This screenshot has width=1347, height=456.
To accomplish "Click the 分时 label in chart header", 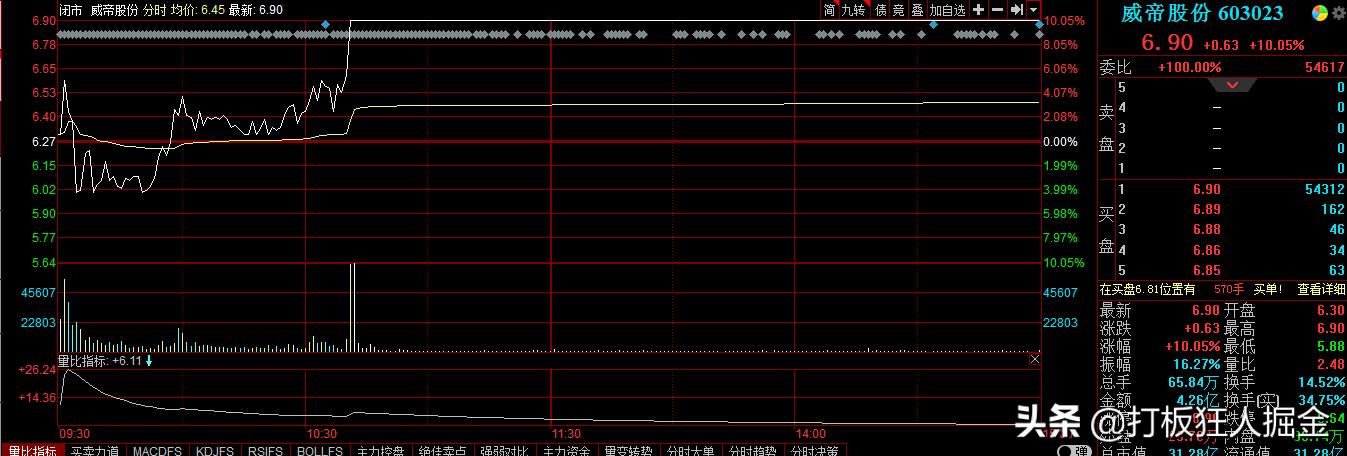I will coord(155,10).
